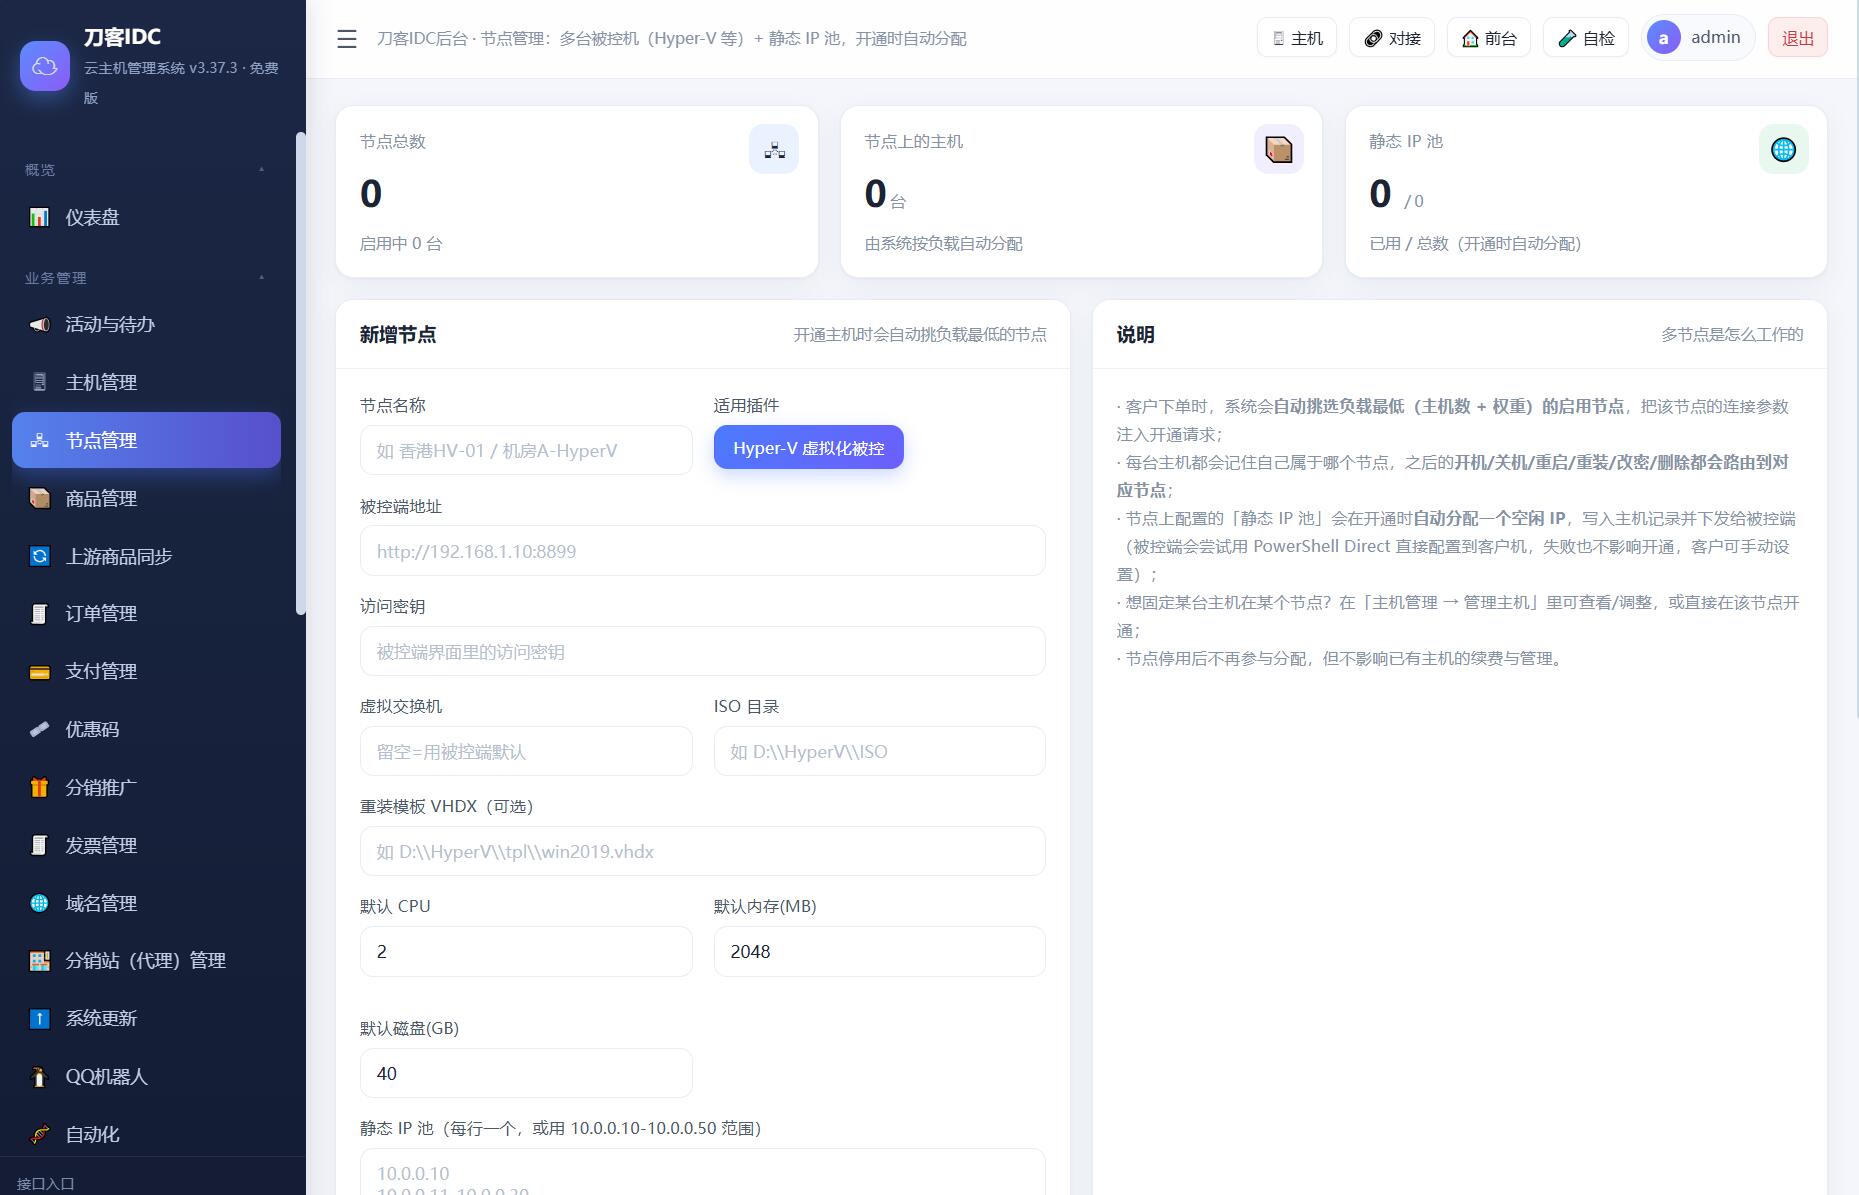Click the 分销推广 gift icon
Screen dimensions: 1859x1195
pyautogui.click(x=39, y=787)
